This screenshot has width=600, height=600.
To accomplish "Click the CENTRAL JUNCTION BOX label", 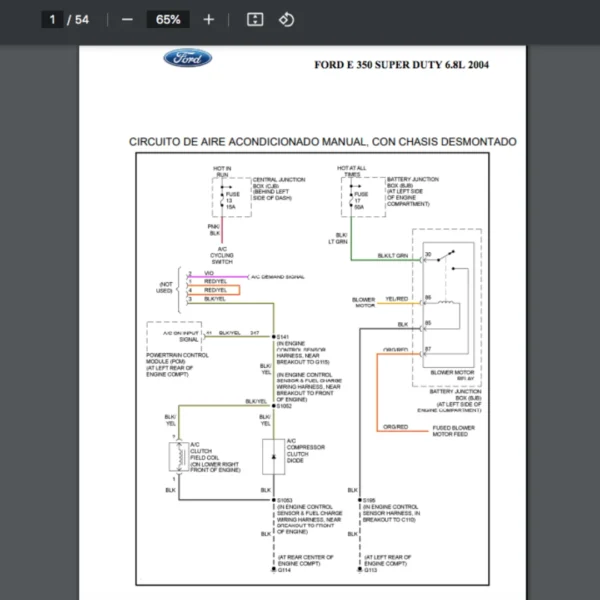I will point(279,189).
